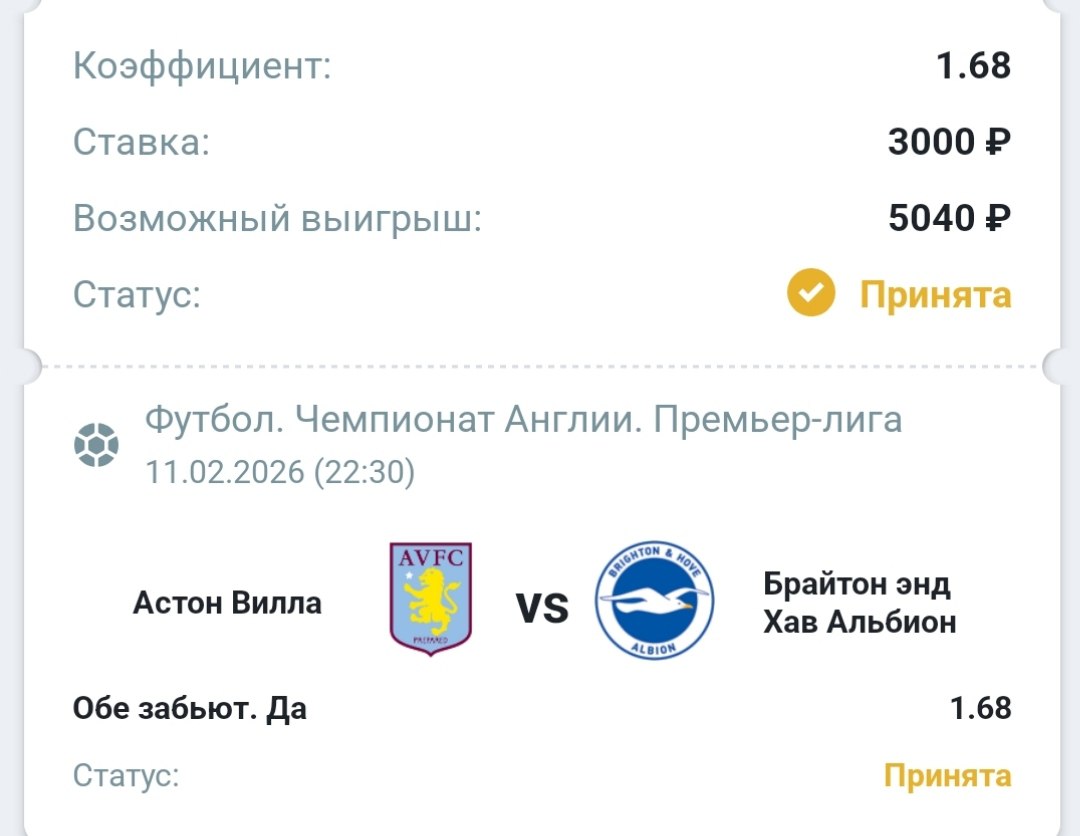1080x836 pixels.
Task: Click the Статус label below Обе забьют
Action: pyautogui.click(x=126, y=776)
